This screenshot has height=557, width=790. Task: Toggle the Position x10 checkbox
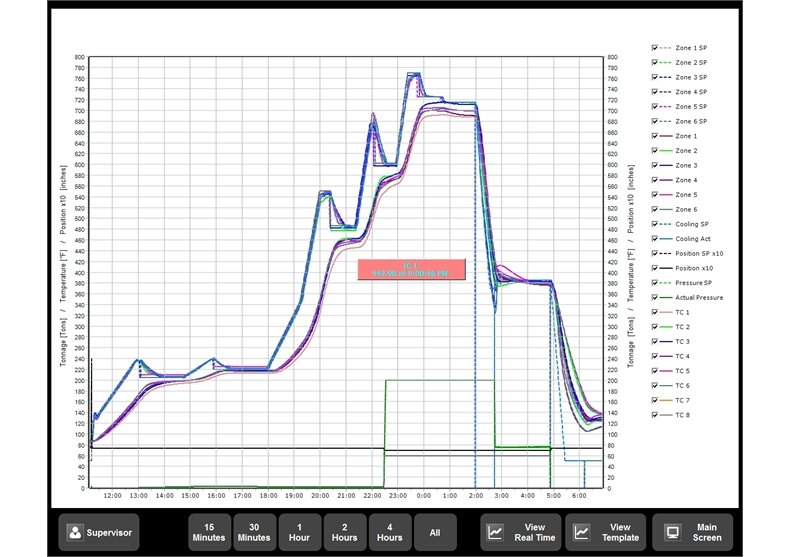[x=654, y=268]
